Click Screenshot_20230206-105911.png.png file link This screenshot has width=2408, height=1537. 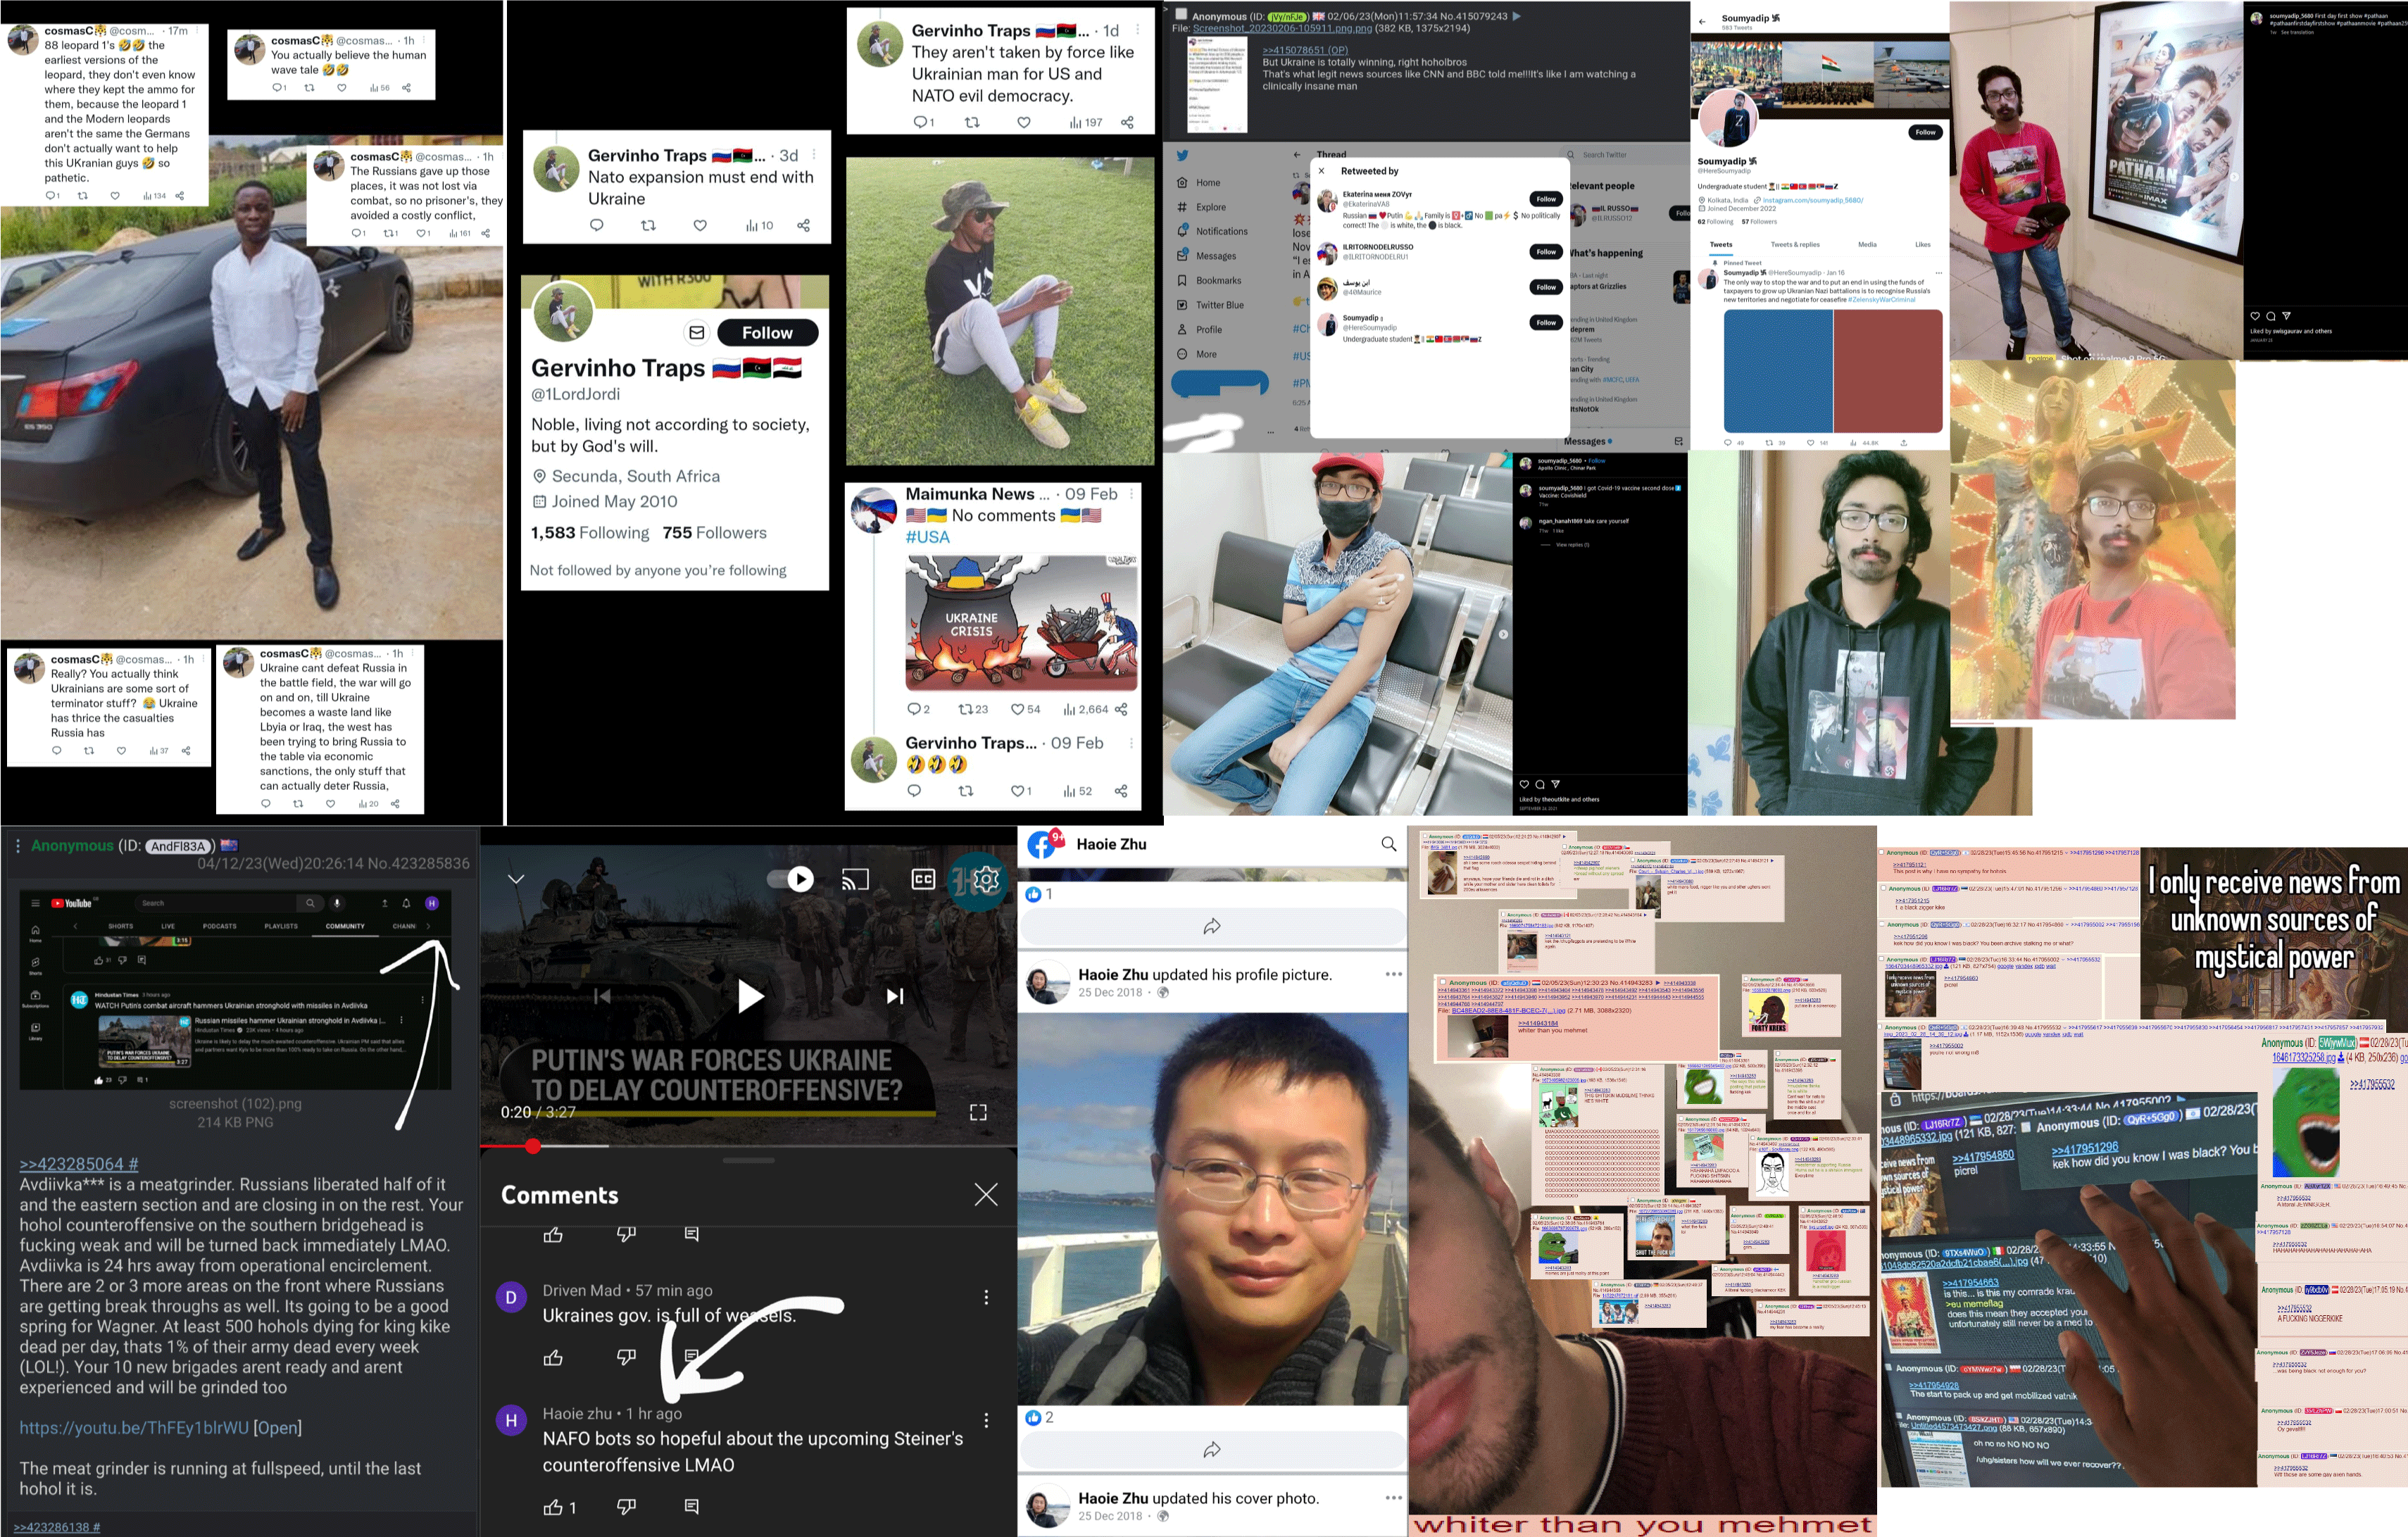click(1281, 28)
